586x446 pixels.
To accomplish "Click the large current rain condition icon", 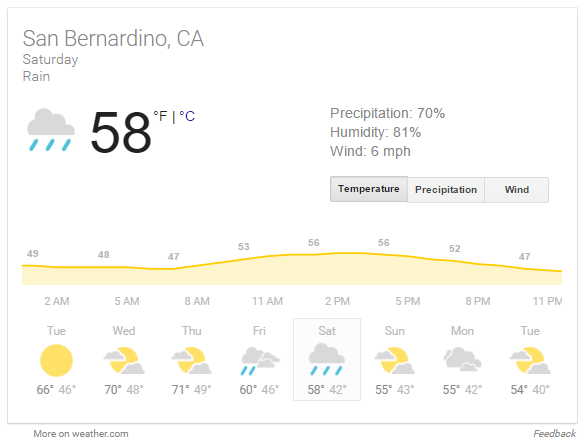I will [x=51, y=130].
